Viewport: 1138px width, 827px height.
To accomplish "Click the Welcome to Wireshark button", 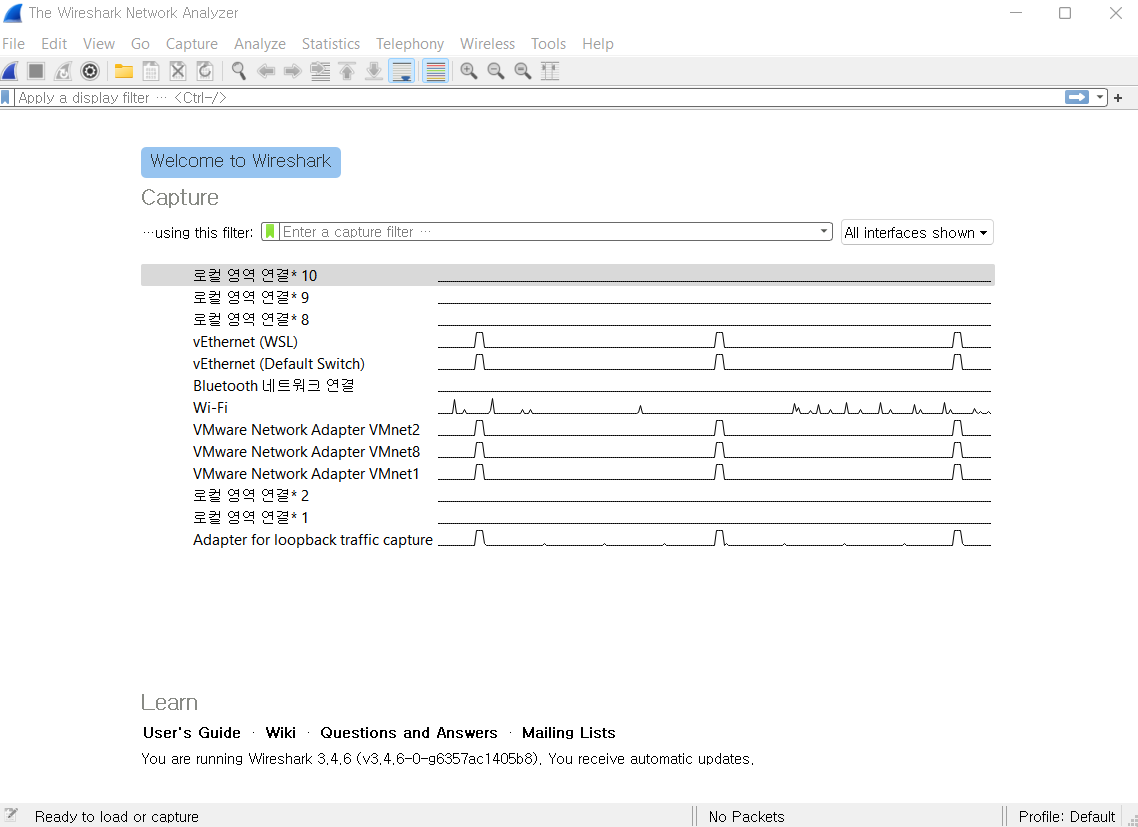I will pos(241,162).
